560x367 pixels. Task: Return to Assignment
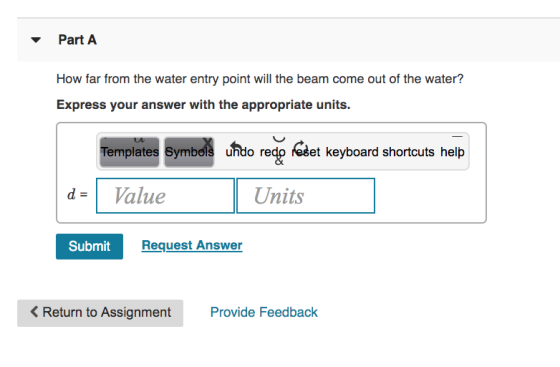point(100,313)
